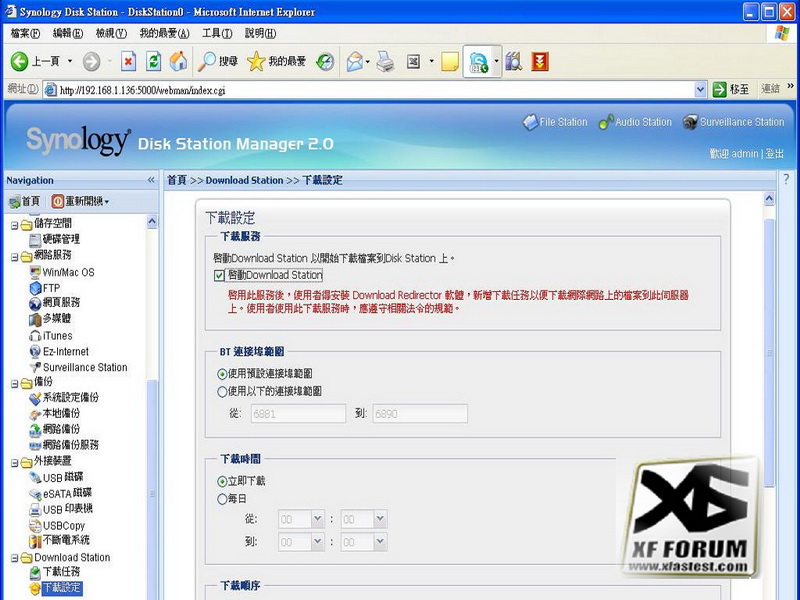Screen dimensions: 800x600
Task: Click the BT port range 從 field
Action: 298,413
